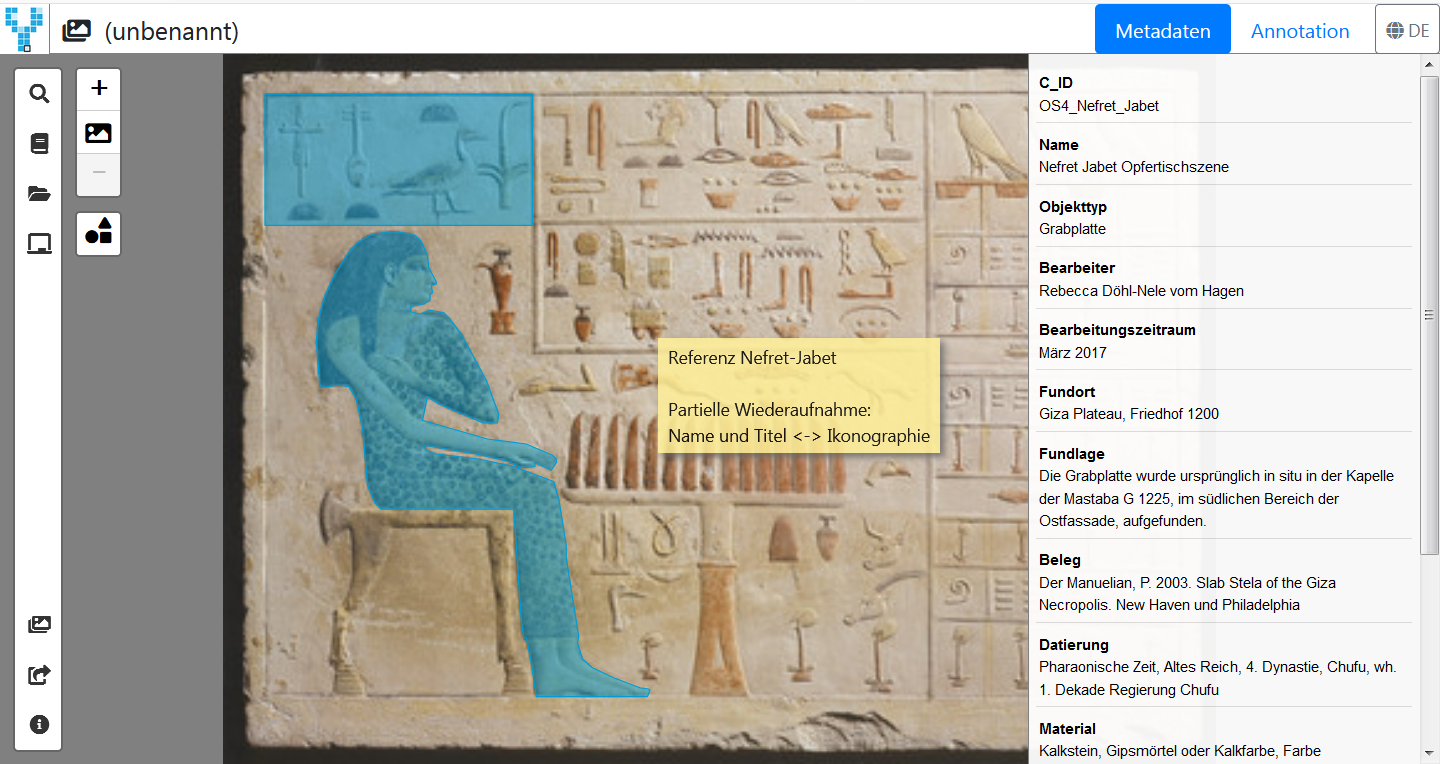This screenshot has height=764, width=1440.
Task: Click the Kalkstein, Gipsmörtel oder Kalkfarbe text
Action: (1182, 751)
